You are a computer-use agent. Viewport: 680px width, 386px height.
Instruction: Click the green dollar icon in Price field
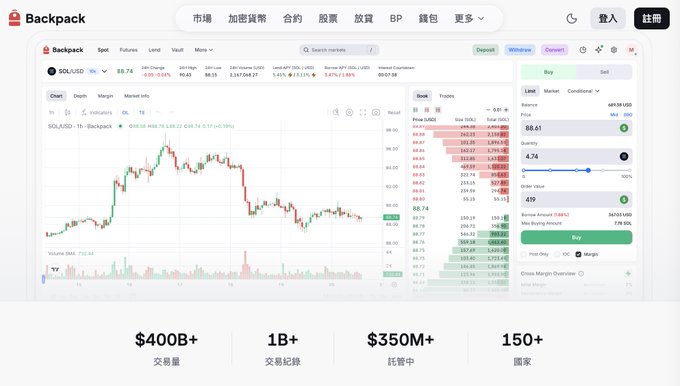coord(624,128)
